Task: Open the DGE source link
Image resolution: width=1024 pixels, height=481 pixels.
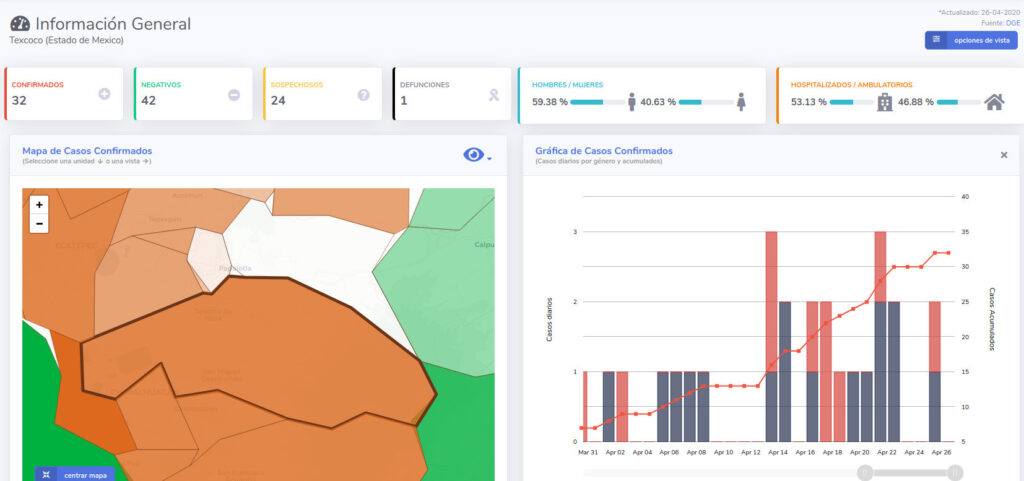Action: (x=1012, y=22)
